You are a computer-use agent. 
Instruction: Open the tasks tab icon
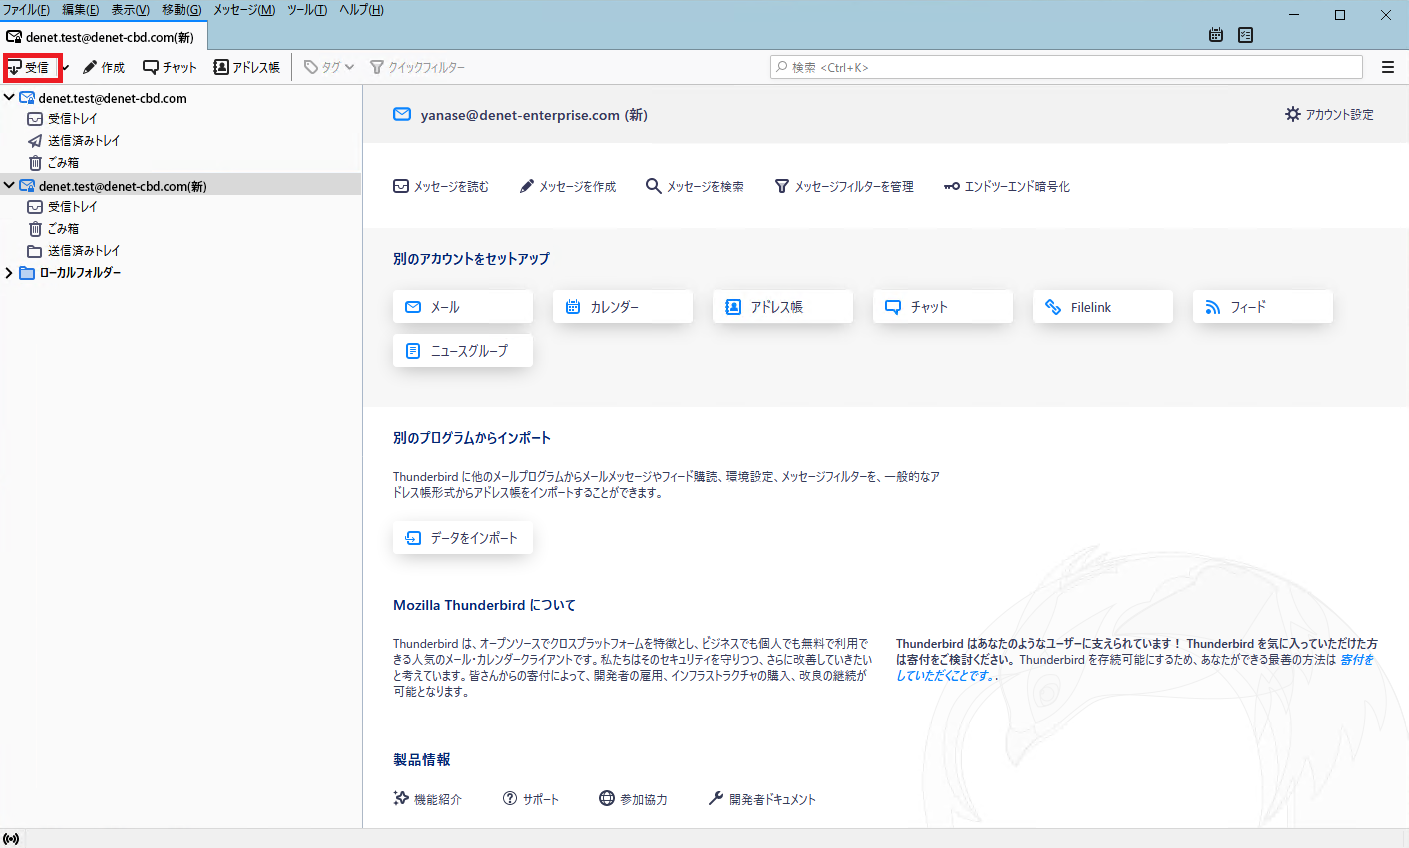(1245, 35)
